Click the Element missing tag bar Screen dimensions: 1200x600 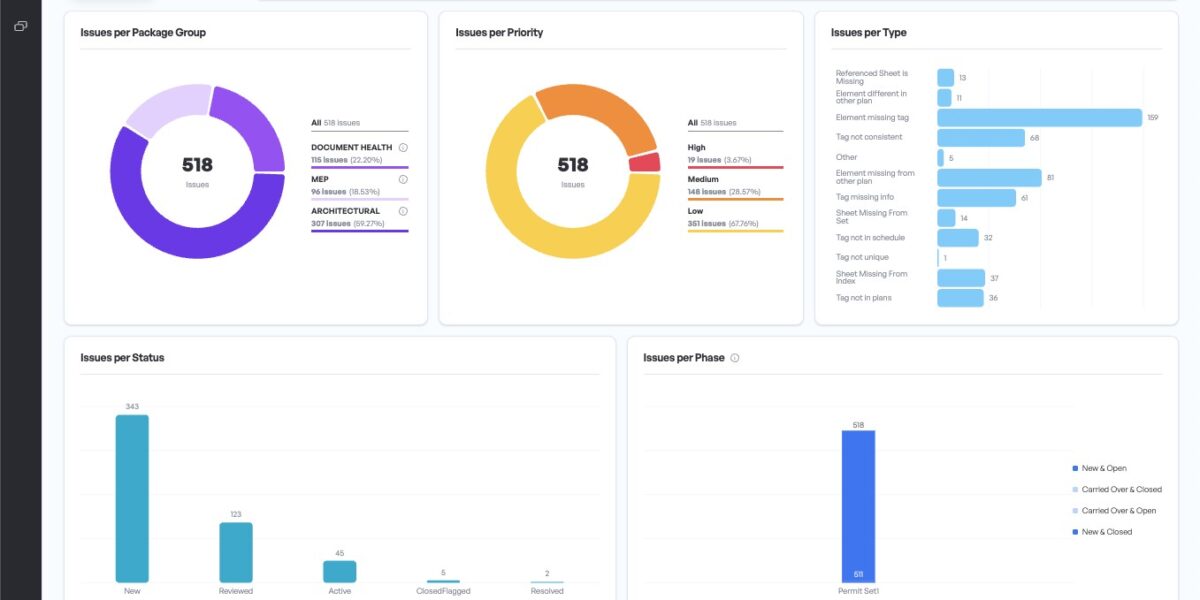1040,117
